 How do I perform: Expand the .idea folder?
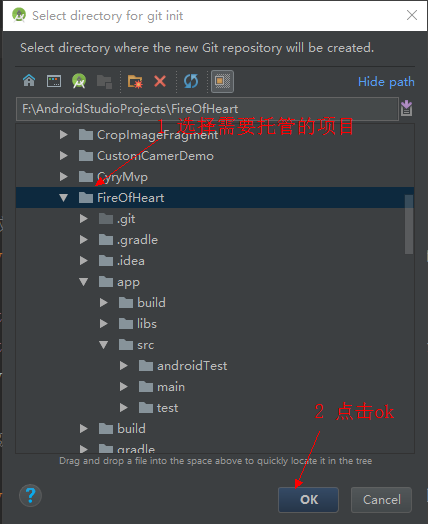coord(84,261)
